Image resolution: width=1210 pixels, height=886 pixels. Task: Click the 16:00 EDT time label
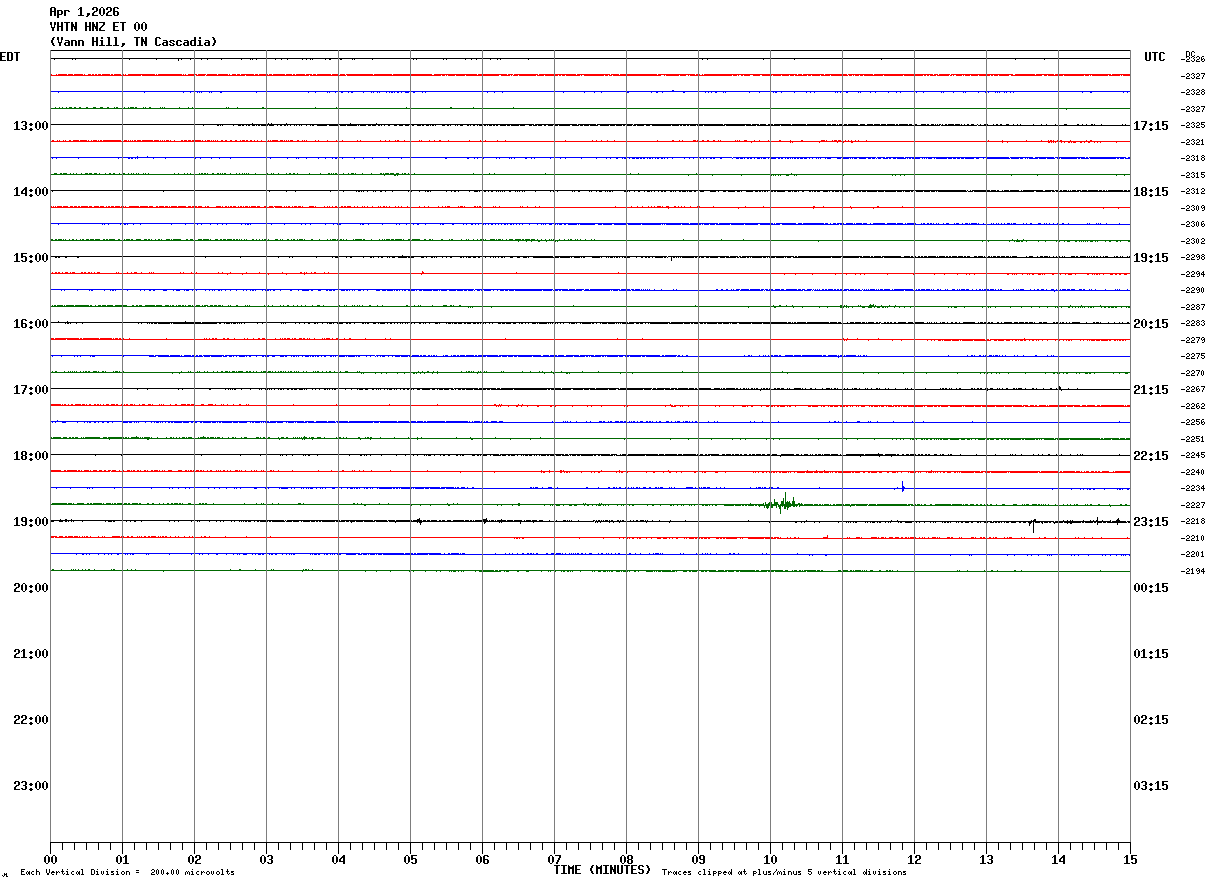coord(30,324)
